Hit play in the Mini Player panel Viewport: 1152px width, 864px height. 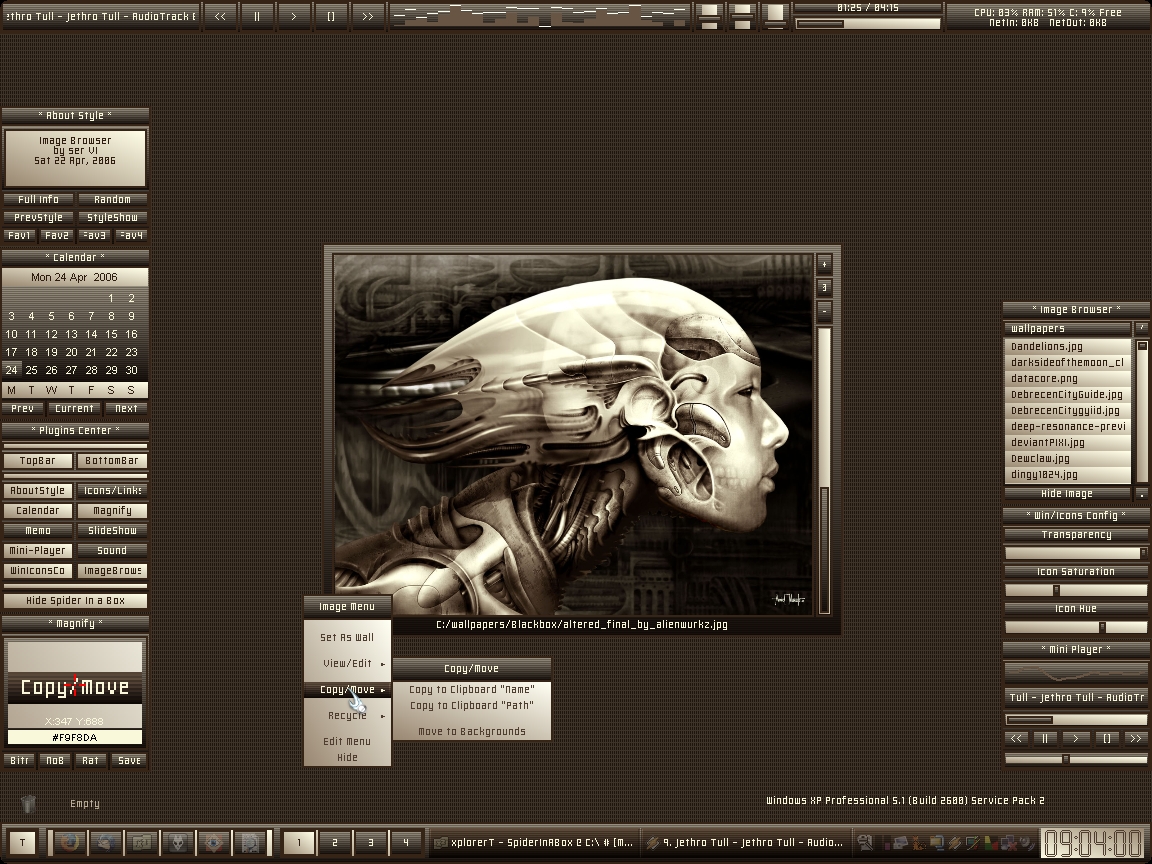1076,738
